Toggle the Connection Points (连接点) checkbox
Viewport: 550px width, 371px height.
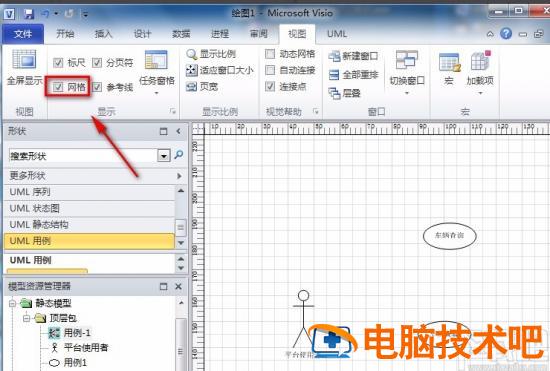click(x=270, y=86)
